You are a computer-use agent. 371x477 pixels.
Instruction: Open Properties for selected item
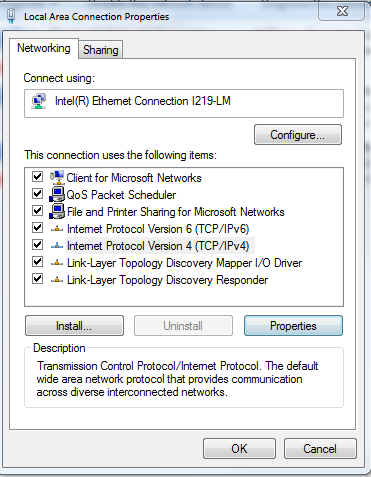click(293, 326)
